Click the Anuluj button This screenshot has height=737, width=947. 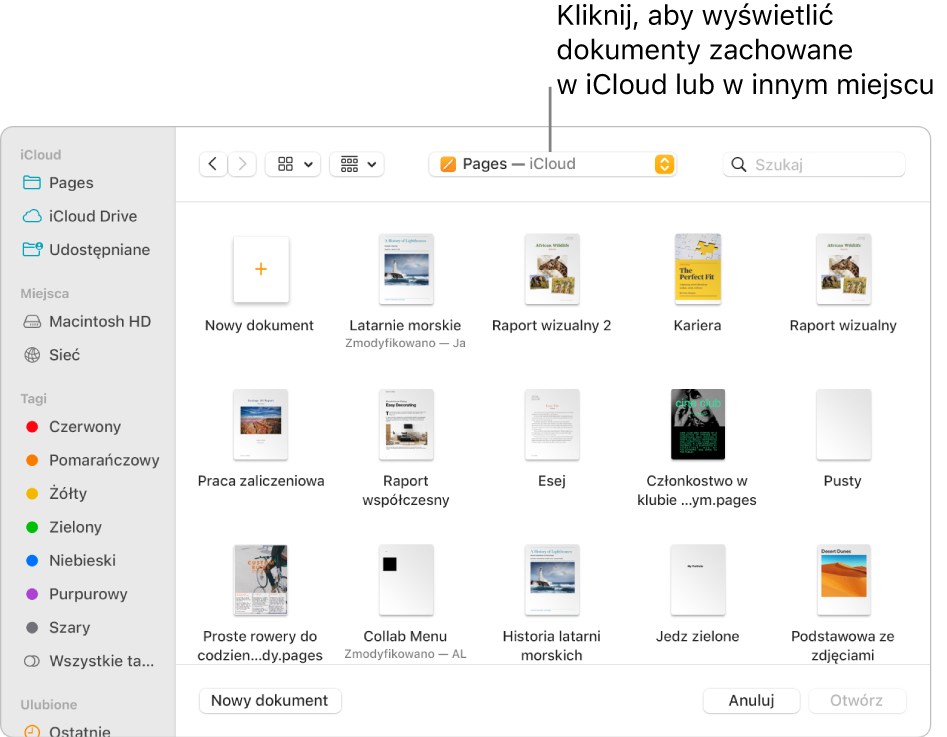click(x=751, y=701)
